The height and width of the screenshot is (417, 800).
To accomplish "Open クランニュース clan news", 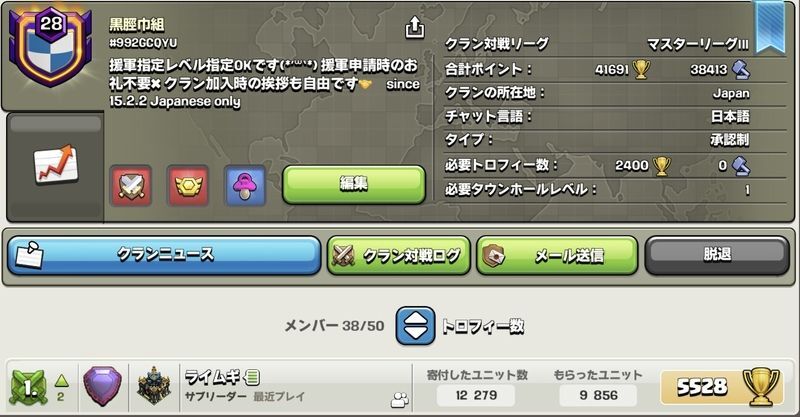I will coord(164,255).
